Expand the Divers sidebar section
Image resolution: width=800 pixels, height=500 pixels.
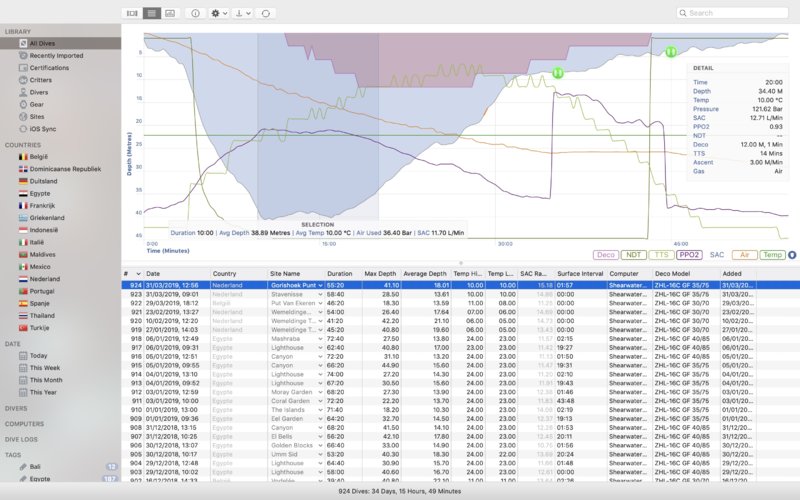tap(16, 408)
